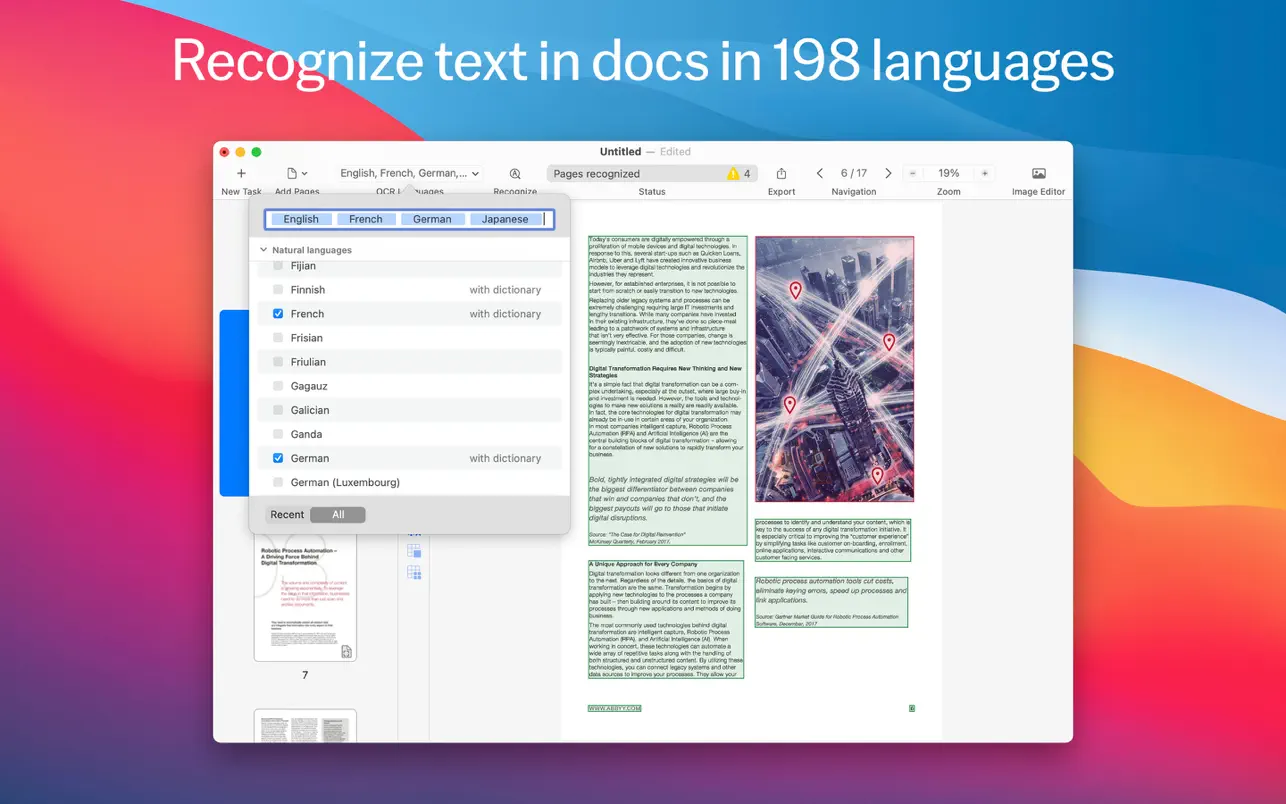The height and width of the screenshot is (804, 1286).
Task: Click the zoom in plus button
Action: pos(985,173)
